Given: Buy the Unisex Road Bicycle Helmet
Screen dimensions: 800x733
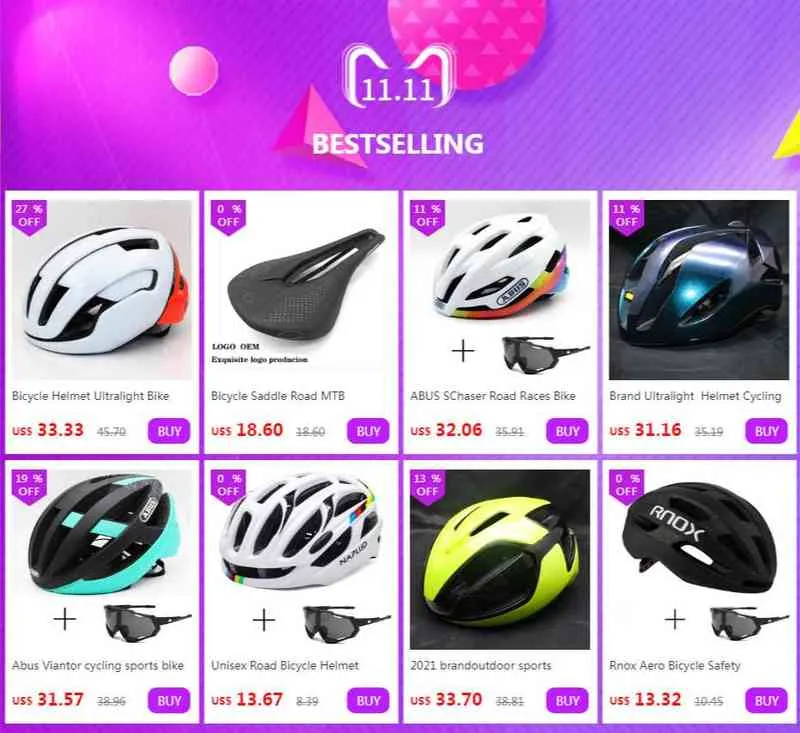Looking at the screenshot, I should click(x=368, y=700).
